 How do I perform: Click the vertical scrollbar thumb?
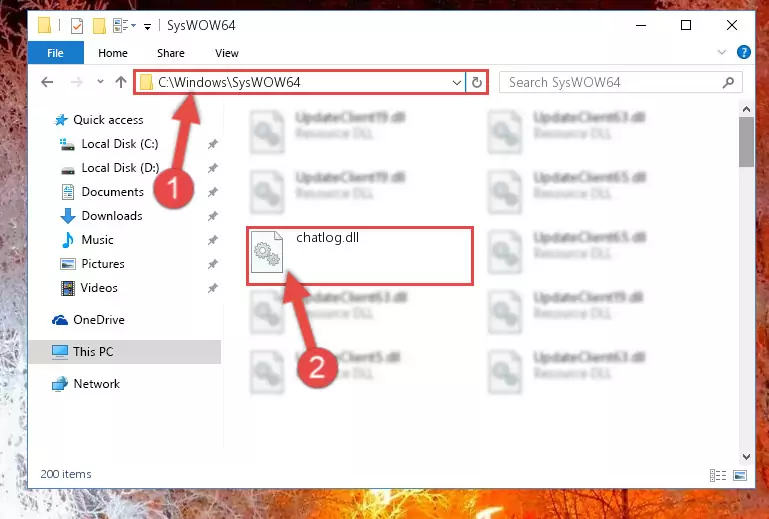(x=746, y=142)
